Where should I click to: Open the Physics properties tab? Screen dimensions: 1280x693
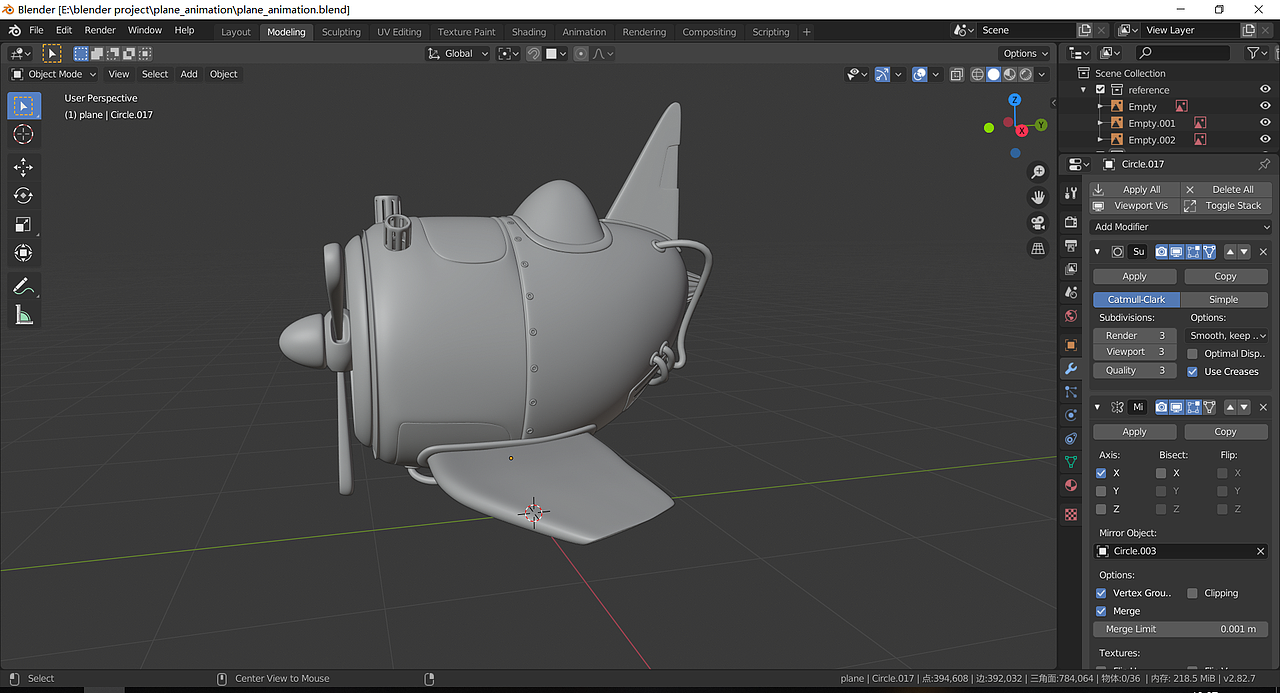click(x=1071, y=415)
